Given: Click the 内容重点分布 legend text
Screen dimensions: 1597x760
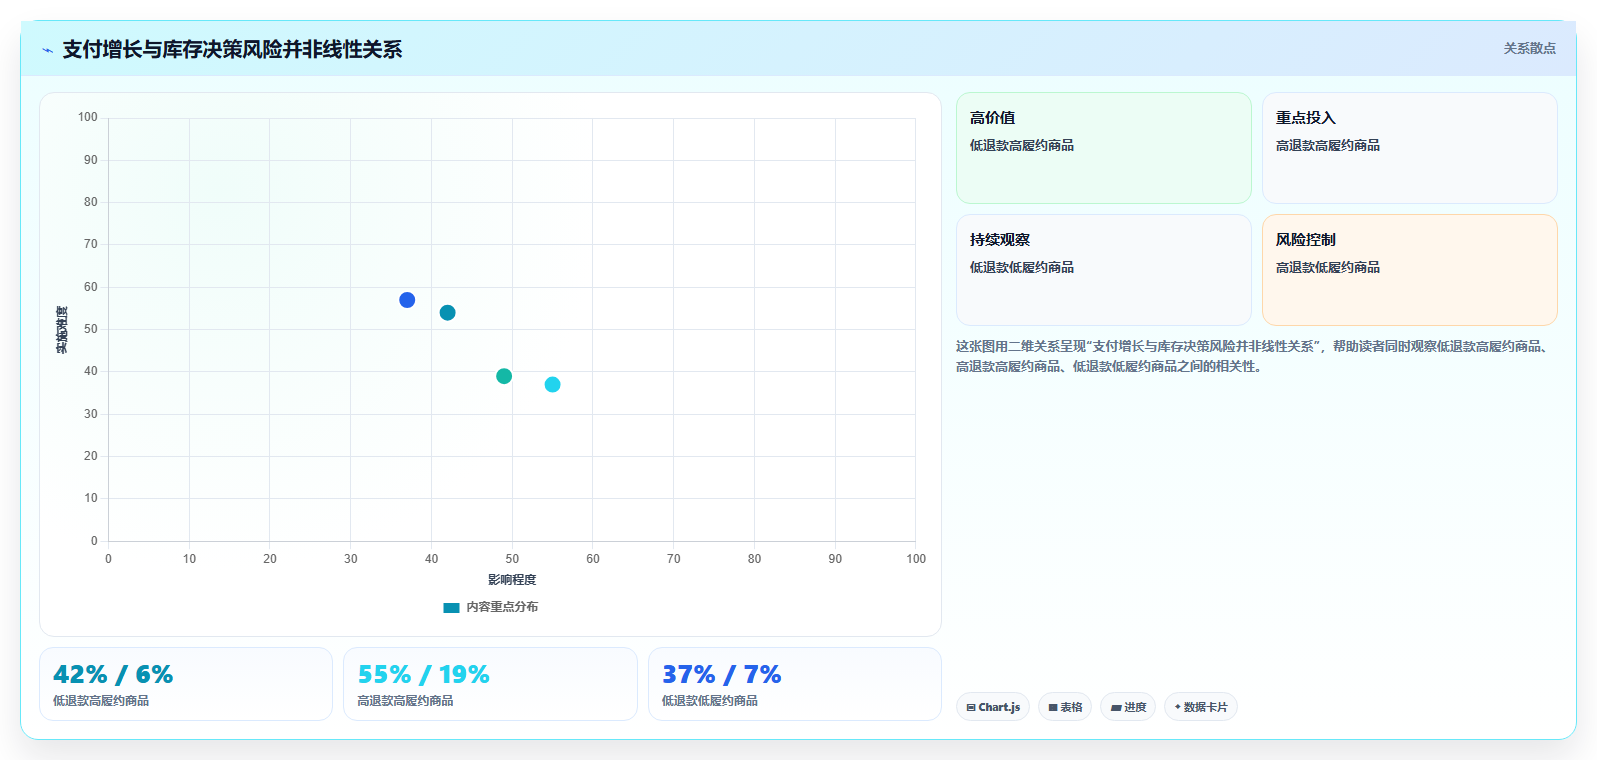Looking at the screenshot, I should 502,607.
